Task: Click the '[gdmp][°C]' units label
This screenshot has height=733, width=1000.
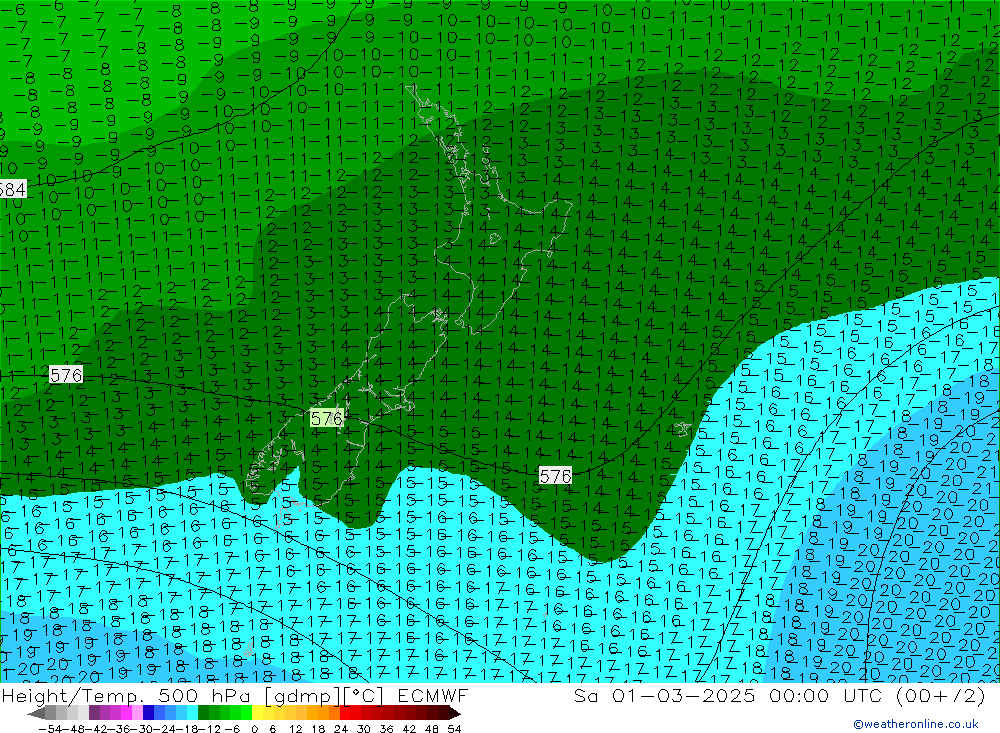Action: (323, 695)
